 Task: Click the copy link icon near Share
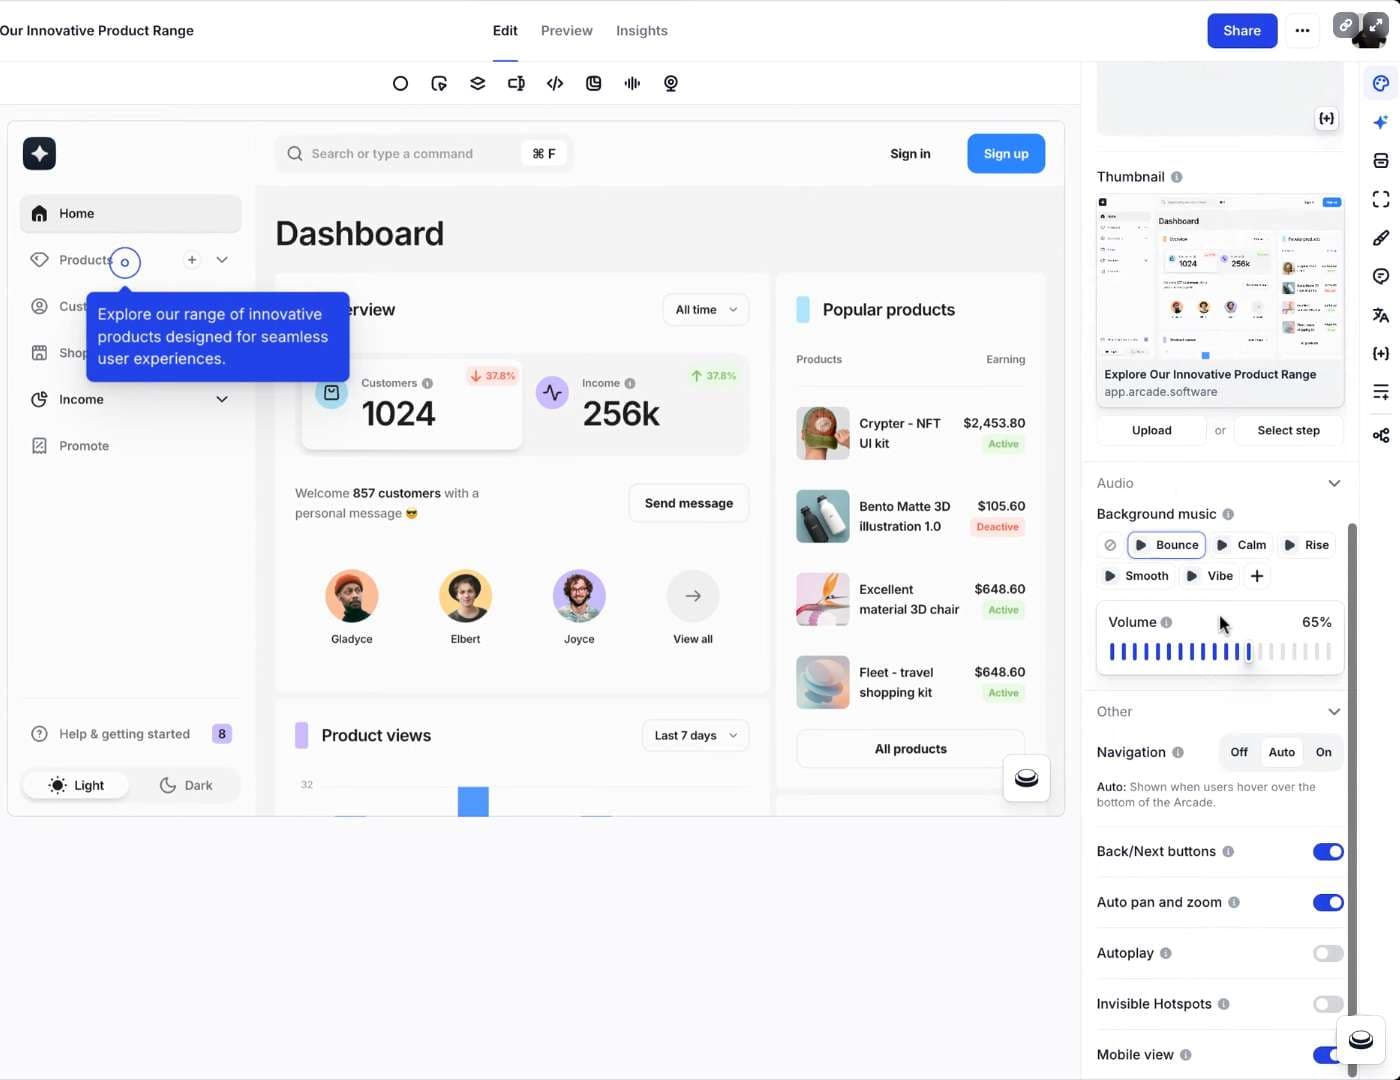pyautogui.click(x=1346, y=26)
